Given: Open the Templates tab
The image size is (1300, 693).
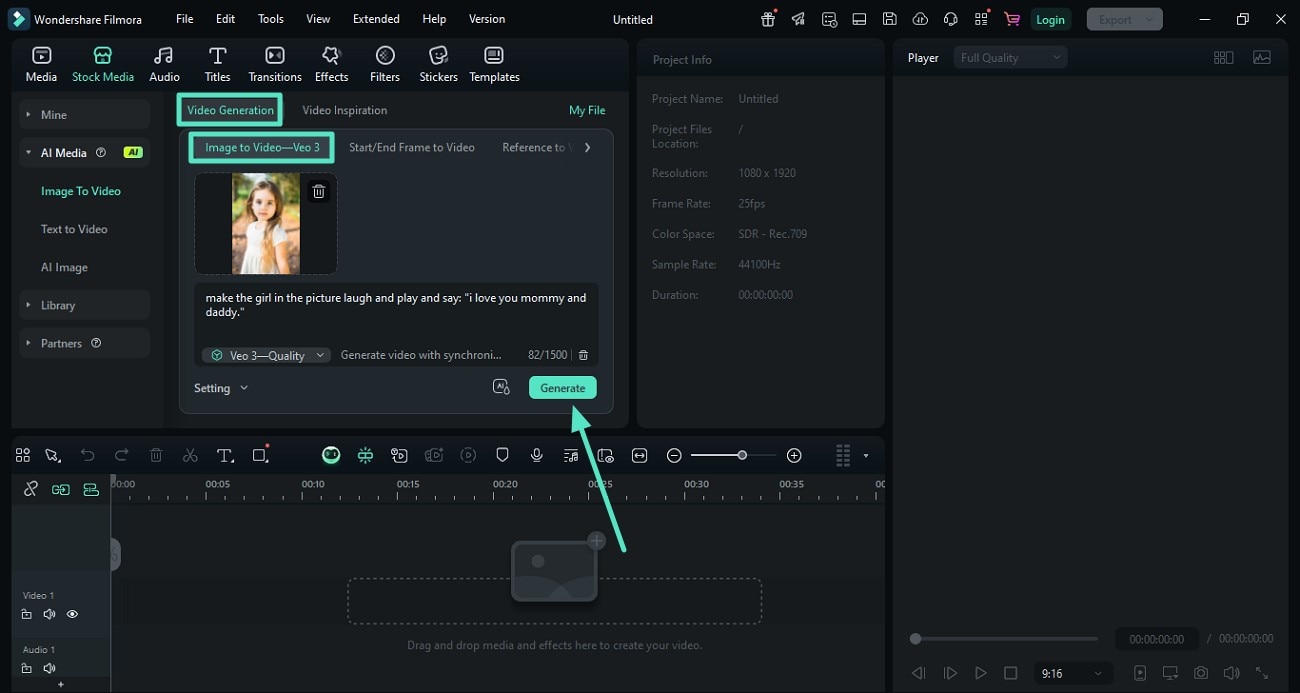Looking at the screenshot, I should (x=494, y=64).
